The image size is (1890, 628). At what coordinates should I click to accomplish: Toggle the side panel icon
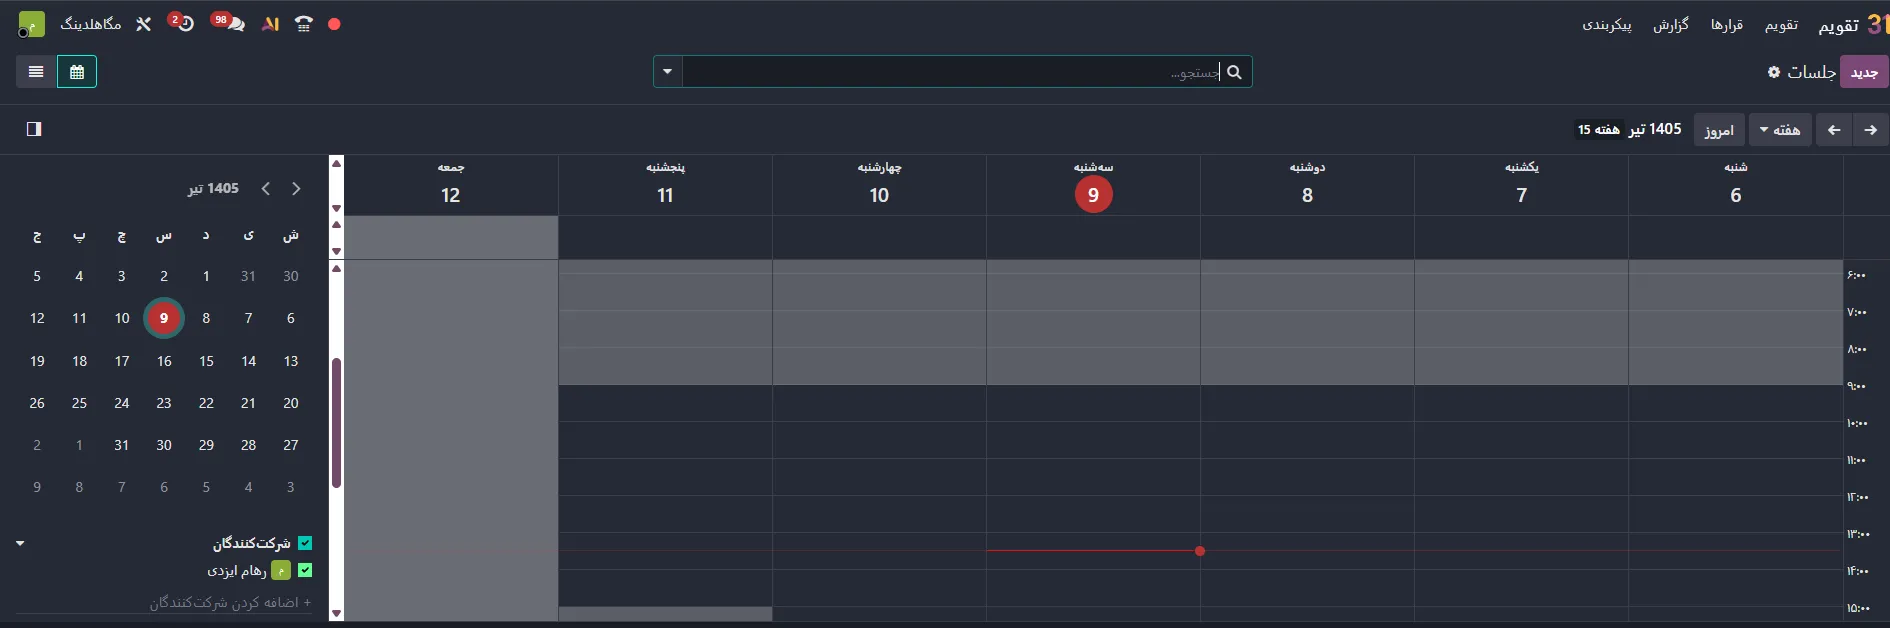click(x=34, y=129)
